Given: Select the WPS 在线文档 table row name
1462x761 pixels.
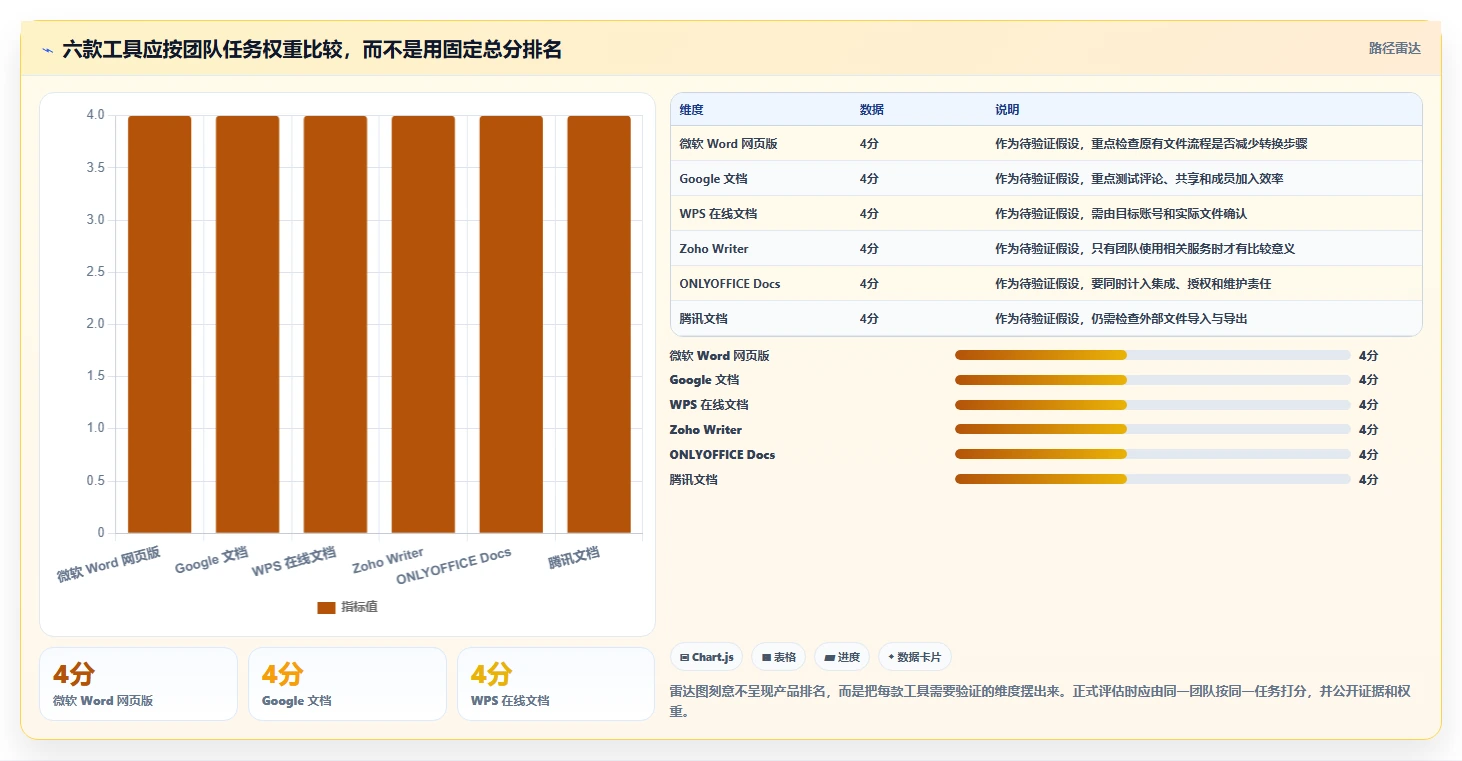Looking at the screenshot, I should (x=718, y=214).
